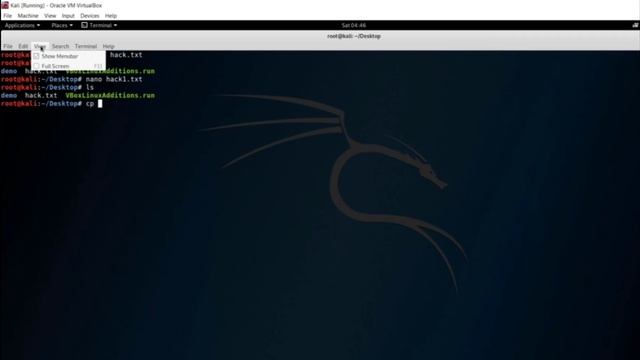Click the 'nano hack1.txt' command text

click(114, 79)
